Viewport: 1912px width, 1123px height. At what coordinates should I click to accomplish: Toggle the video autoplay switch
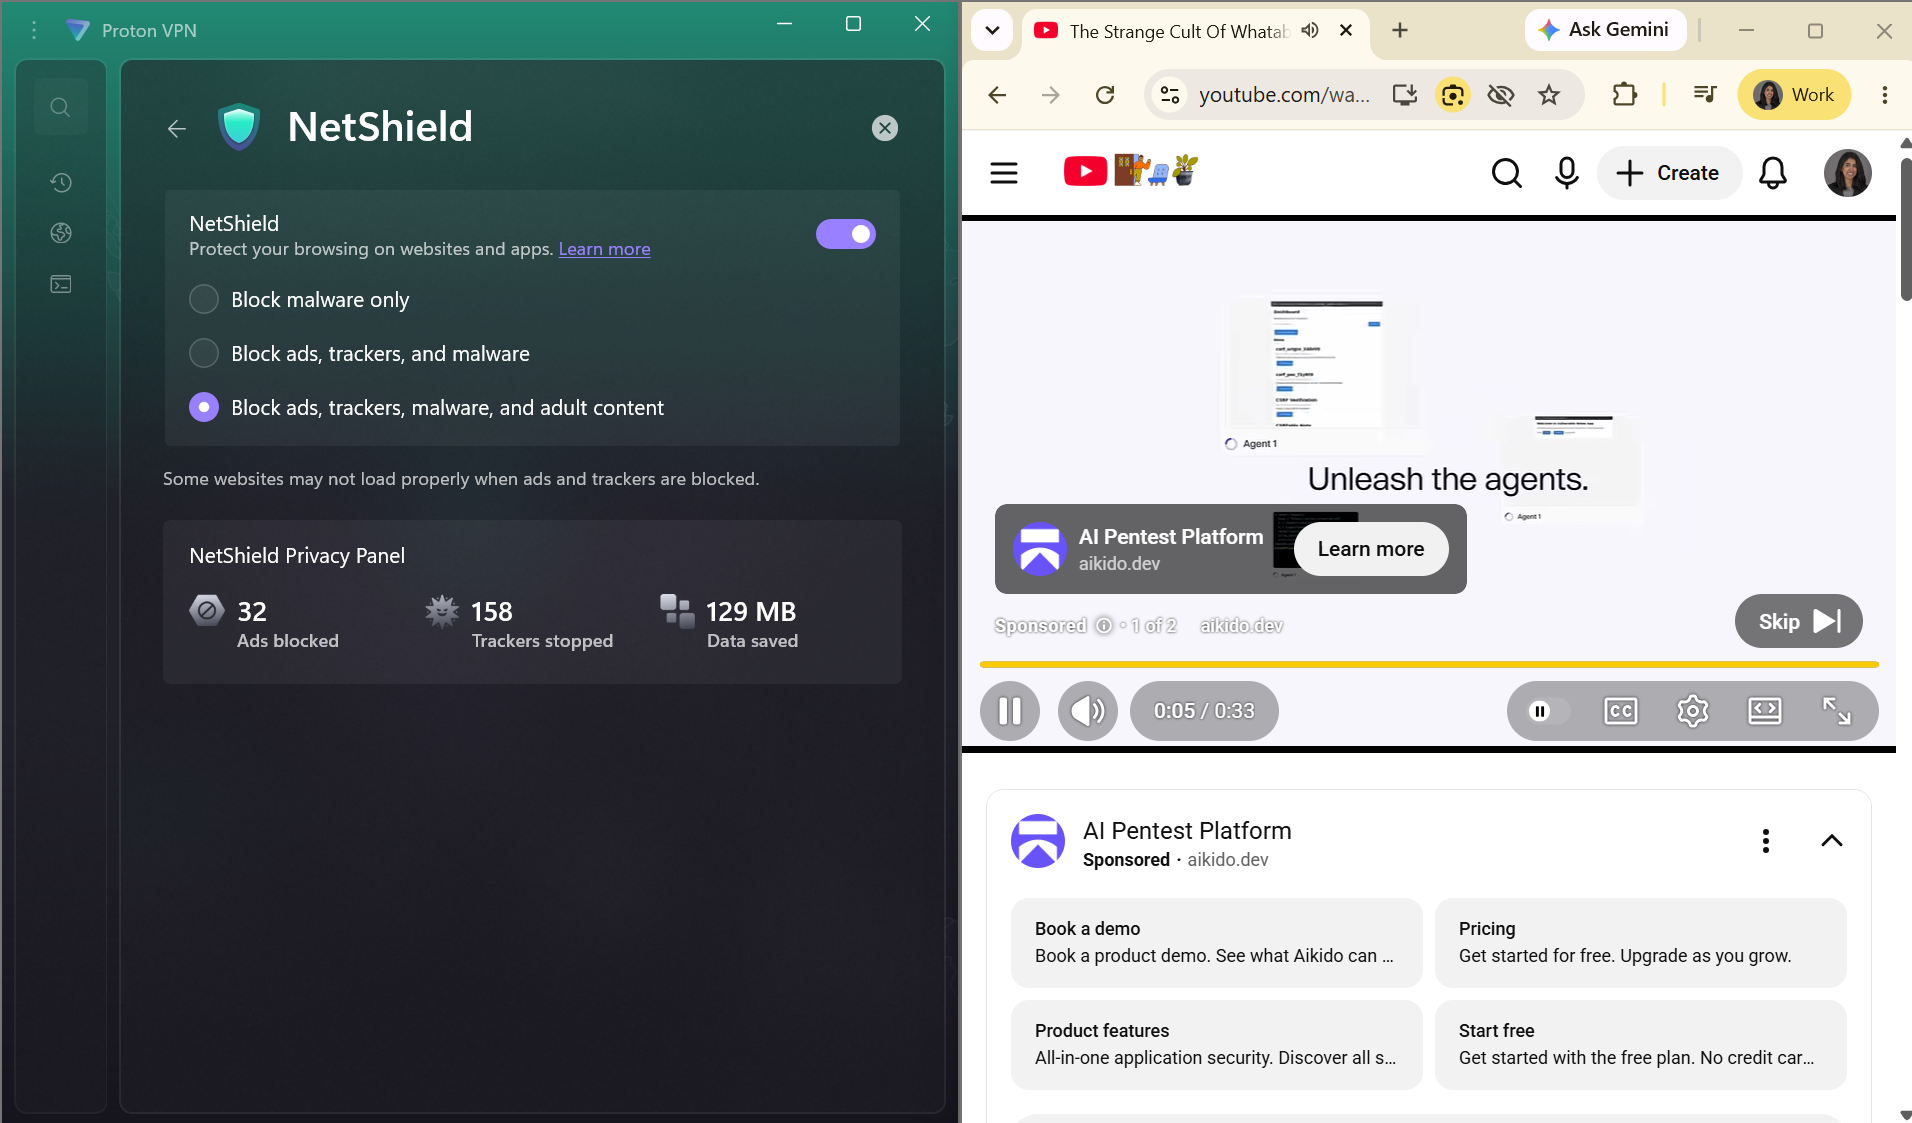pos(1548,711)
